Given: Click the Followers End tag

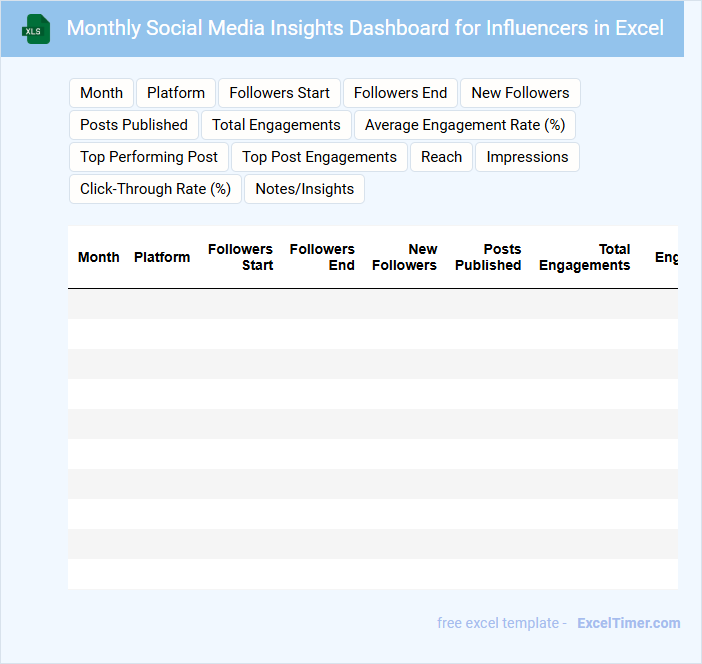Looking at the screenshot, I should pos(400,93).
